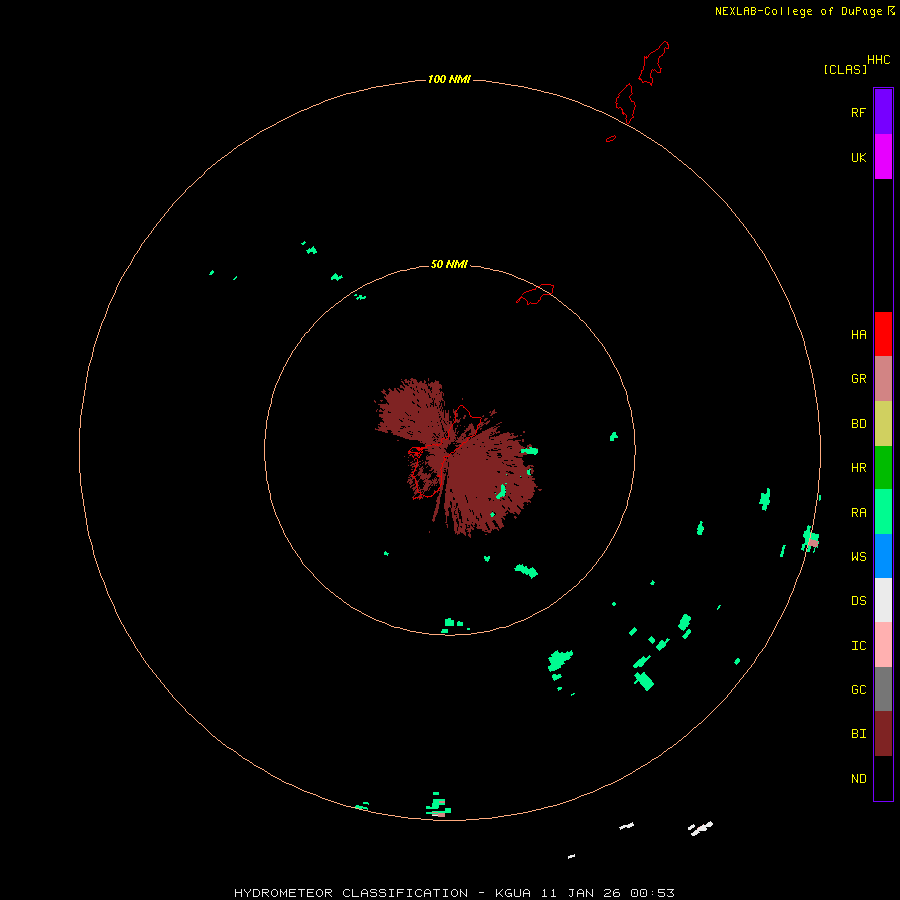Viewport: 900px width, 900px height.
Task: Click the 00:53 timestamp
Action: (652, 893)
